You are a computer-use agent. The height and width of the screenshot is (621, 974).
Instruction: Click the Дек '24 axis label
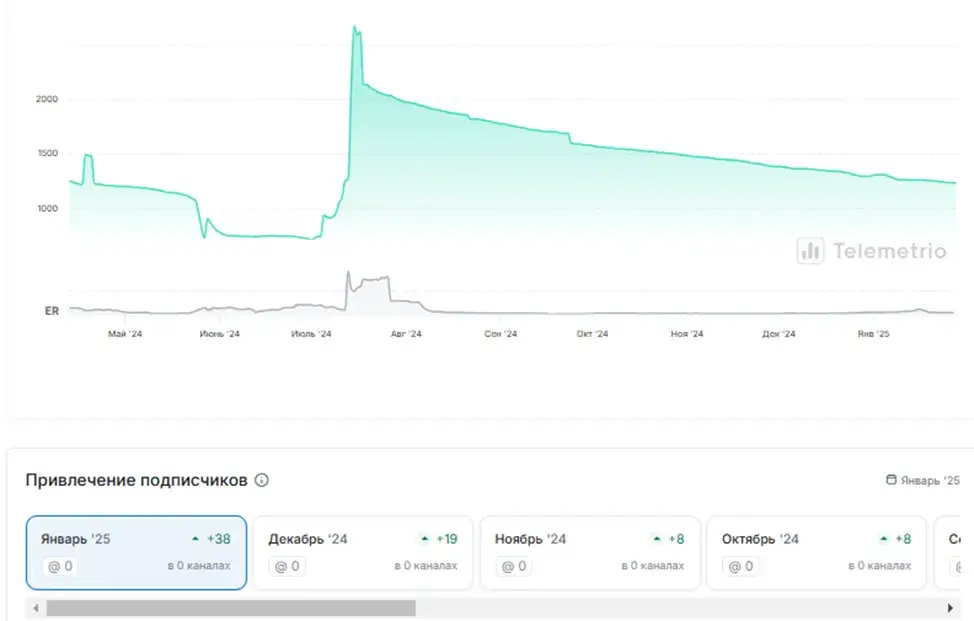coord(779,334)
